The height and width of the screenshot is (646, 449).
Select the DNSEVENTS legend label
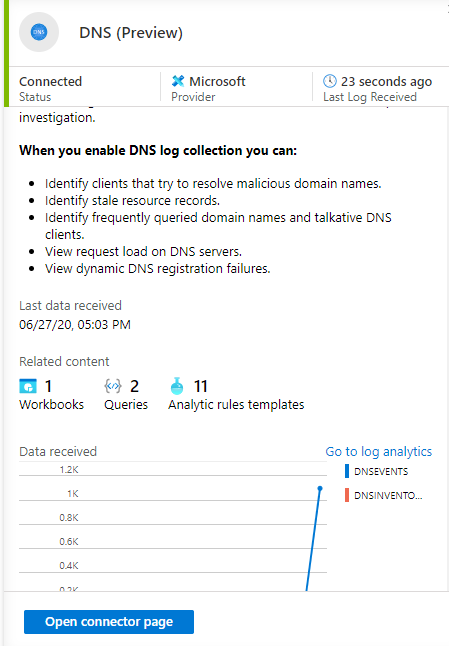coord(381,472)
